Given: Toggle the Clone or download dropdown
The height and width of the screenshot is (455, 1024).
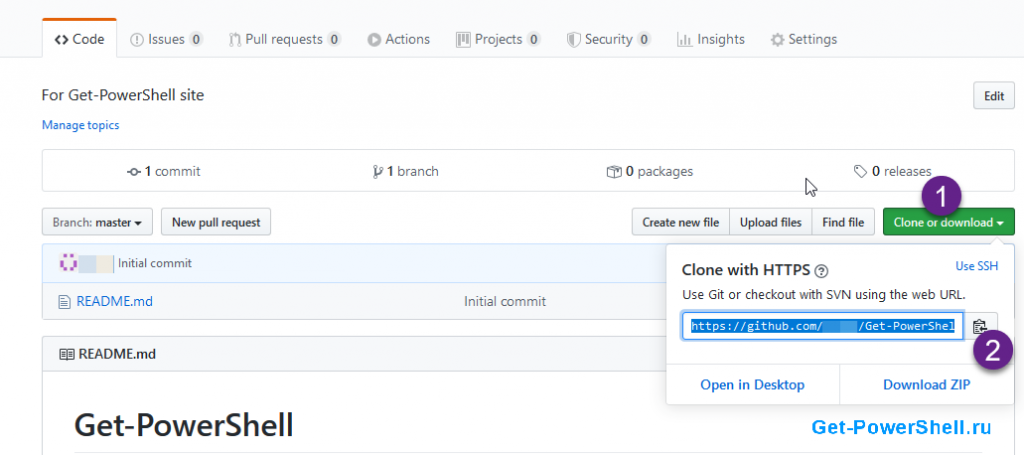Looking at the screenshot, I should 948,222.
